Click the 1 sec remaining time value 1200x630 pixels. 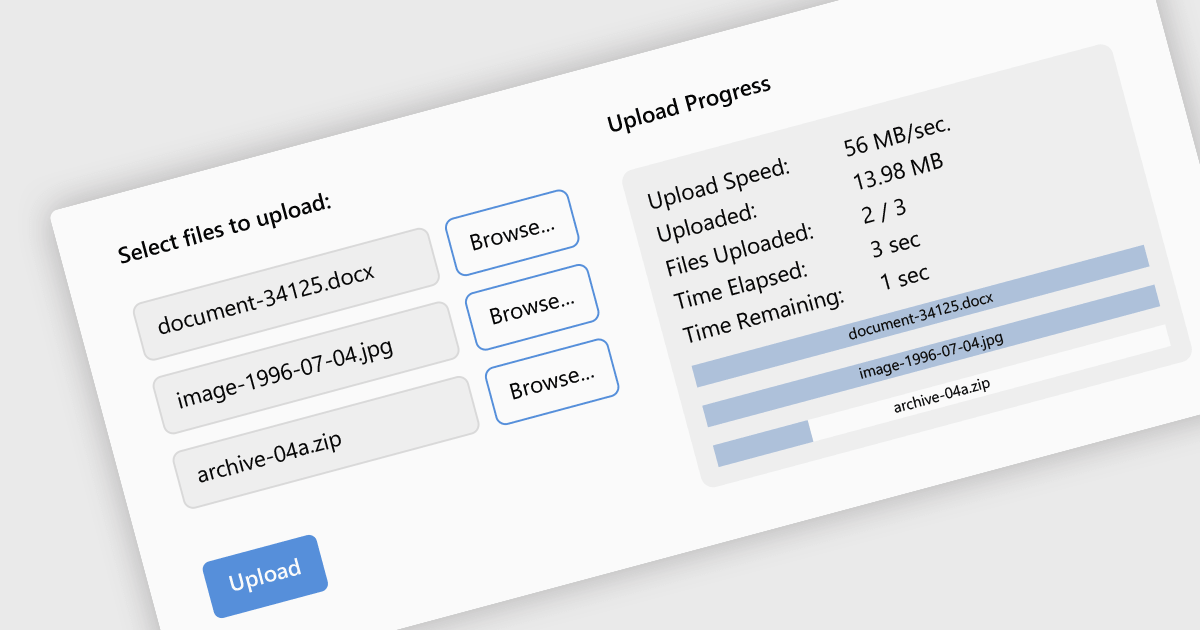click(x=905, y=276)
